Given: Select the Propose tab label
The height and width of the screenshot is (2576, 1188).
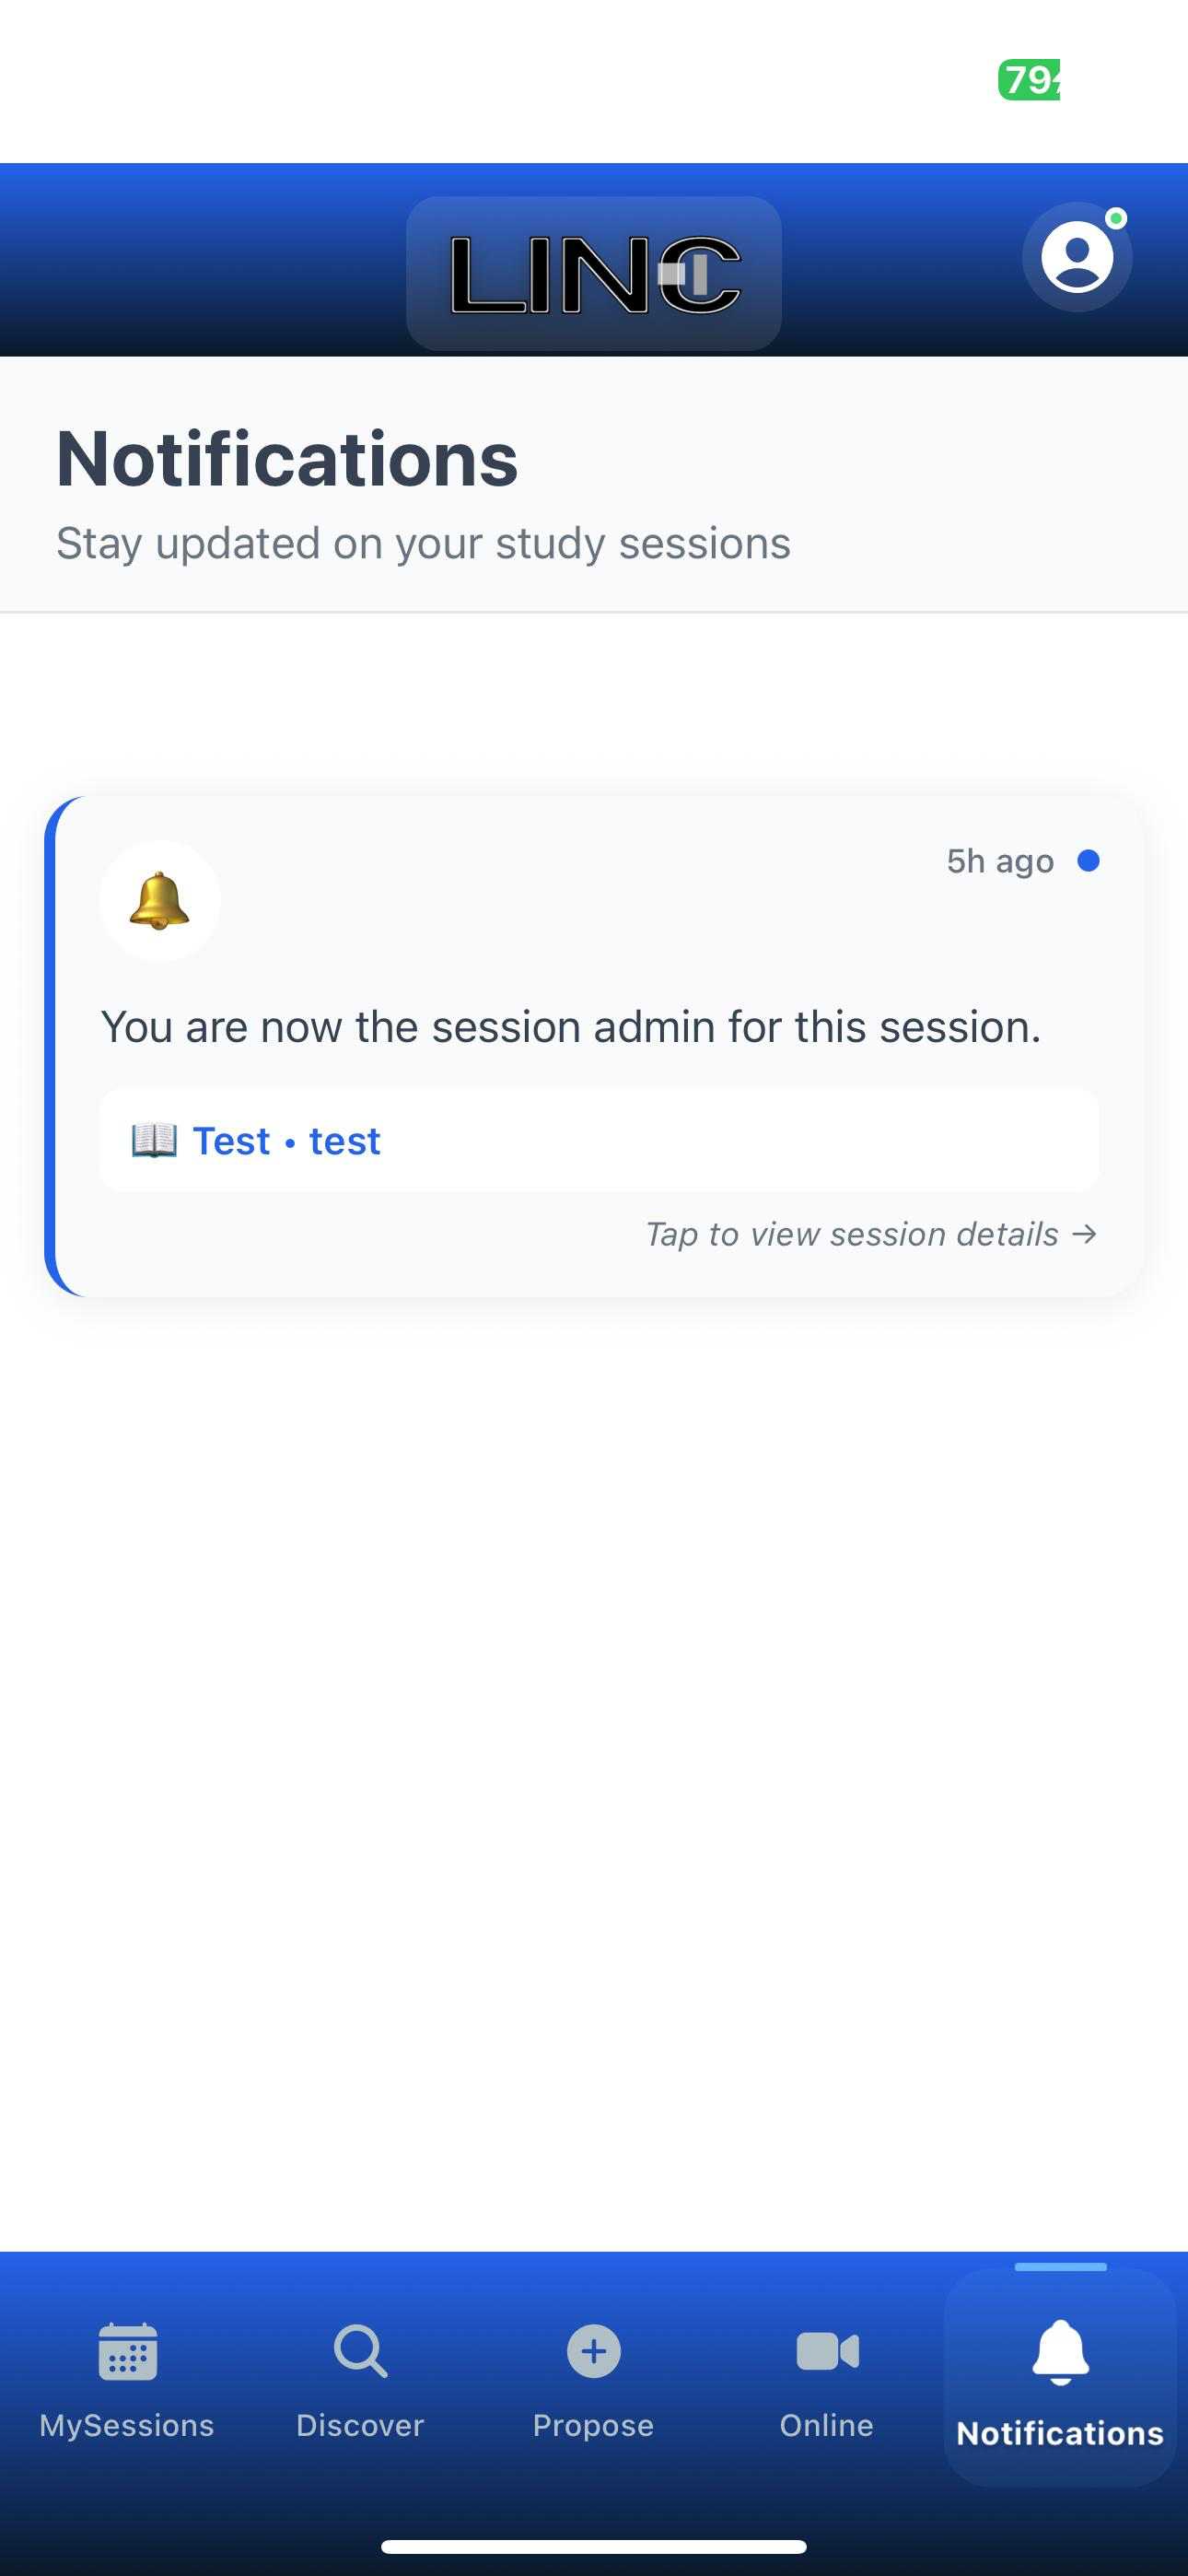Looking at the screenshot, I should [594, 2425].
